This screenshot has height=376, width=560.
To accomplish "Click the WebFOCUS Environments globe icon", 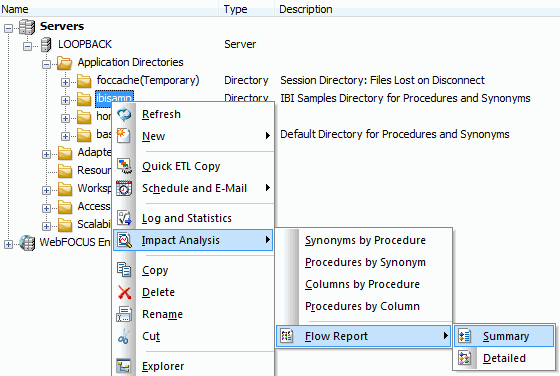I will tap(27, 243).
